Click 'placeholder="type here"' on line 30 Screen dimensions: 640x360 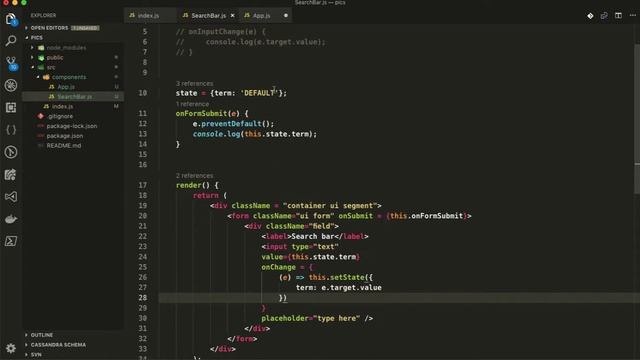311,318
